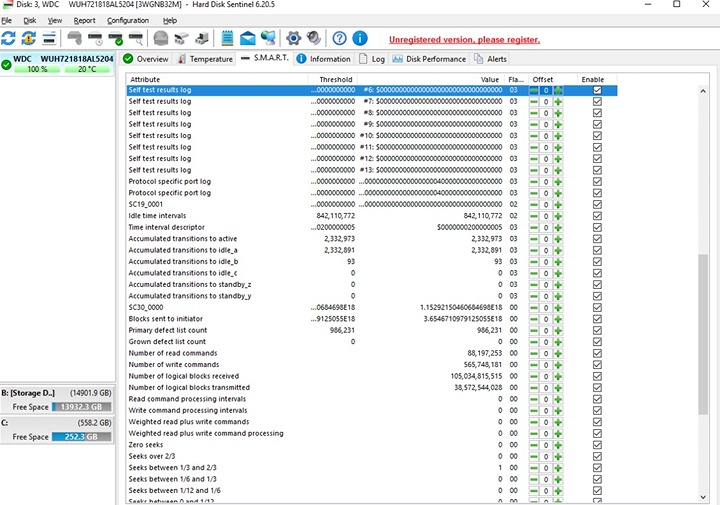720x505 pixels.
Task: Click the blue info about icon
Action: [360, 38]
